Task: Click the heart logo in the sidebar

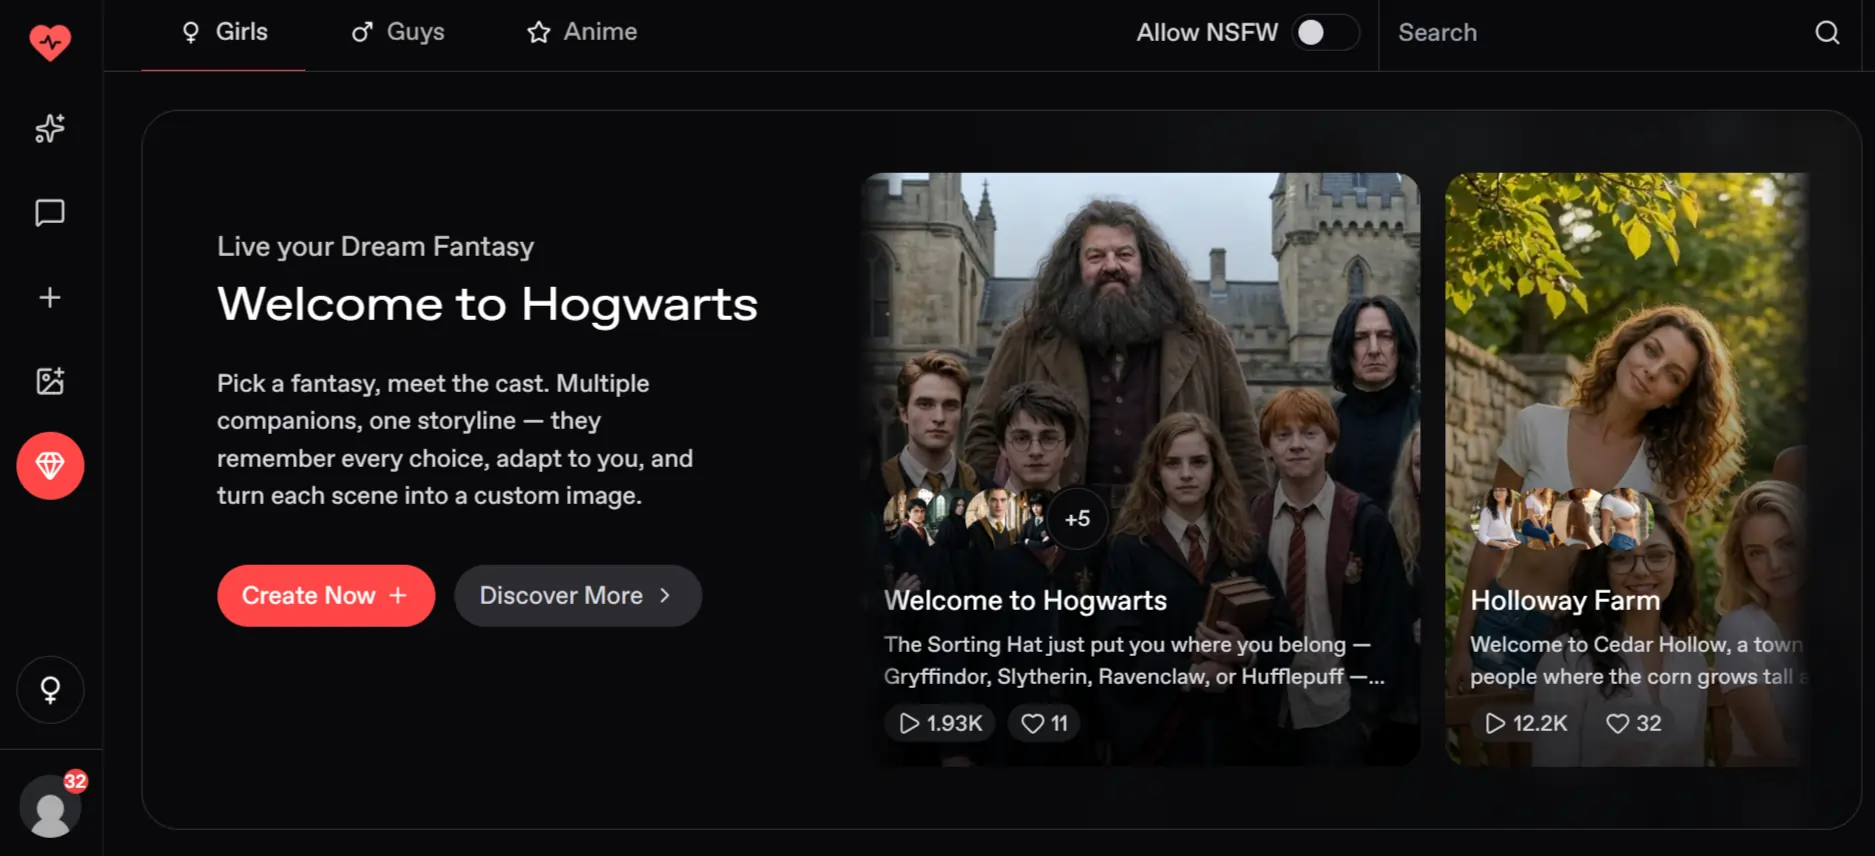Action: click(50, 42)
